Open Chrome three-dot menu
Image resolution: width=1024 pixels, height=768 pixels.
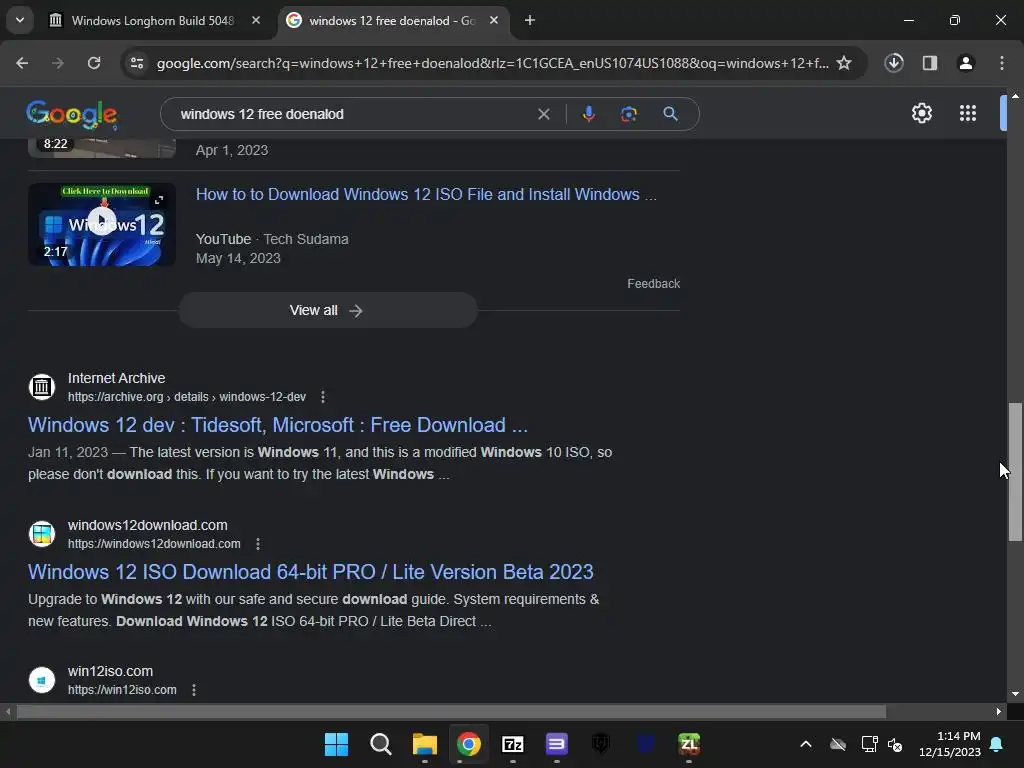[1002, 63]
